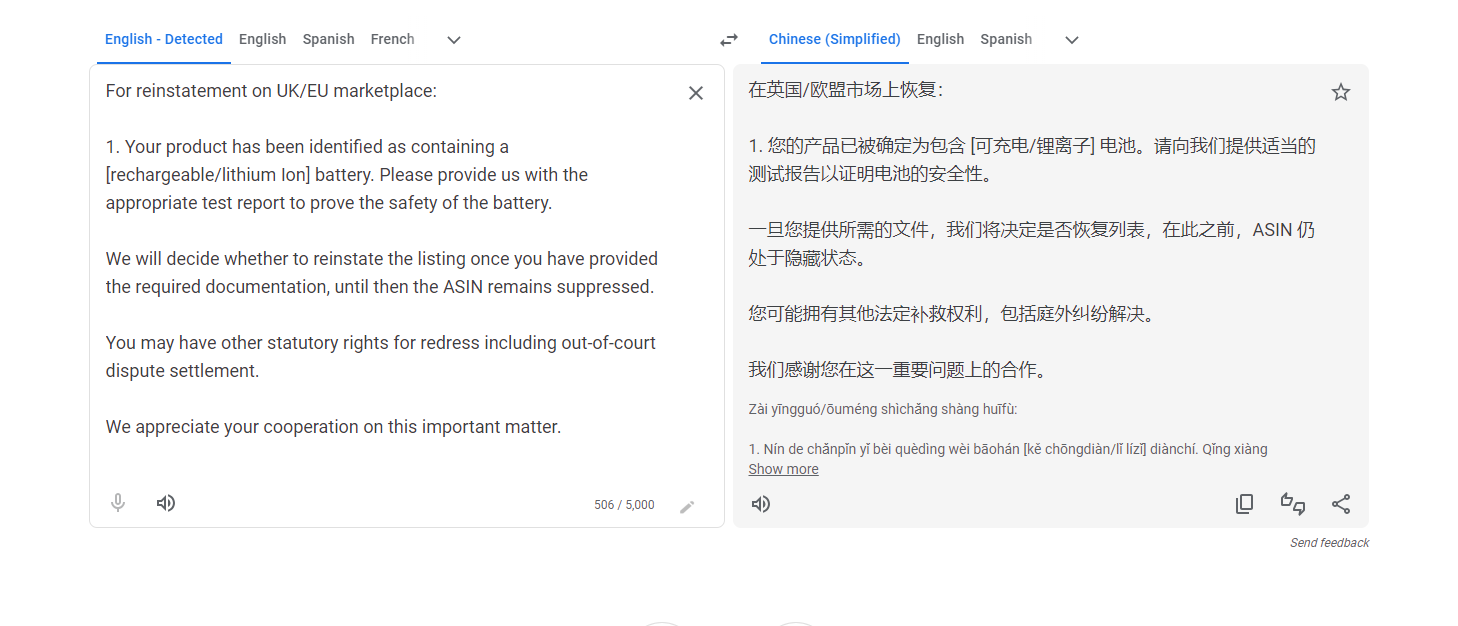
Task: Expand more target languages dropdown
Action: (1072, 40)
